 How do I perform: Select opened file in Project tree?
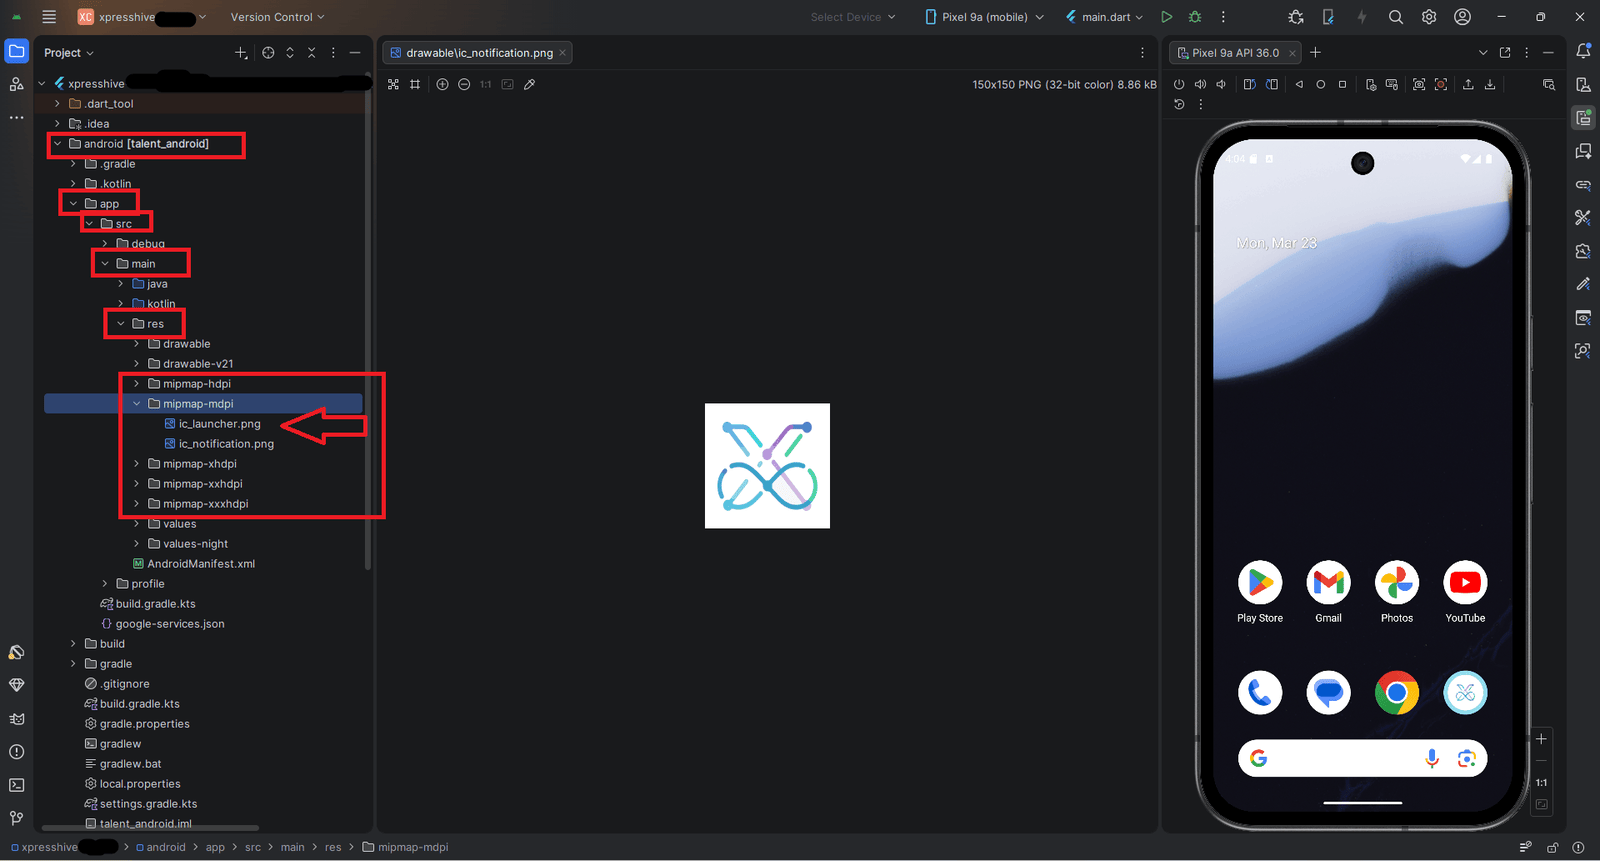(268, 53)
